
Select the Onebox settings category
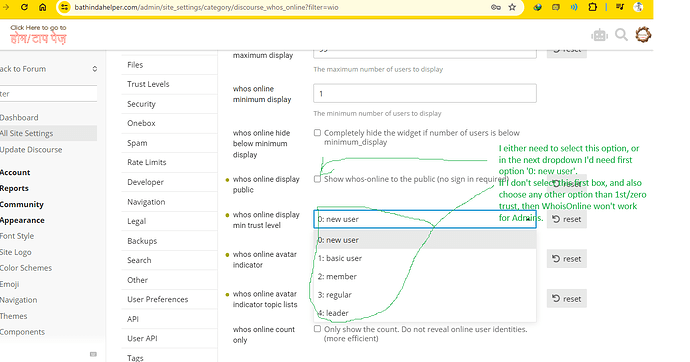(x=169, y=123)
